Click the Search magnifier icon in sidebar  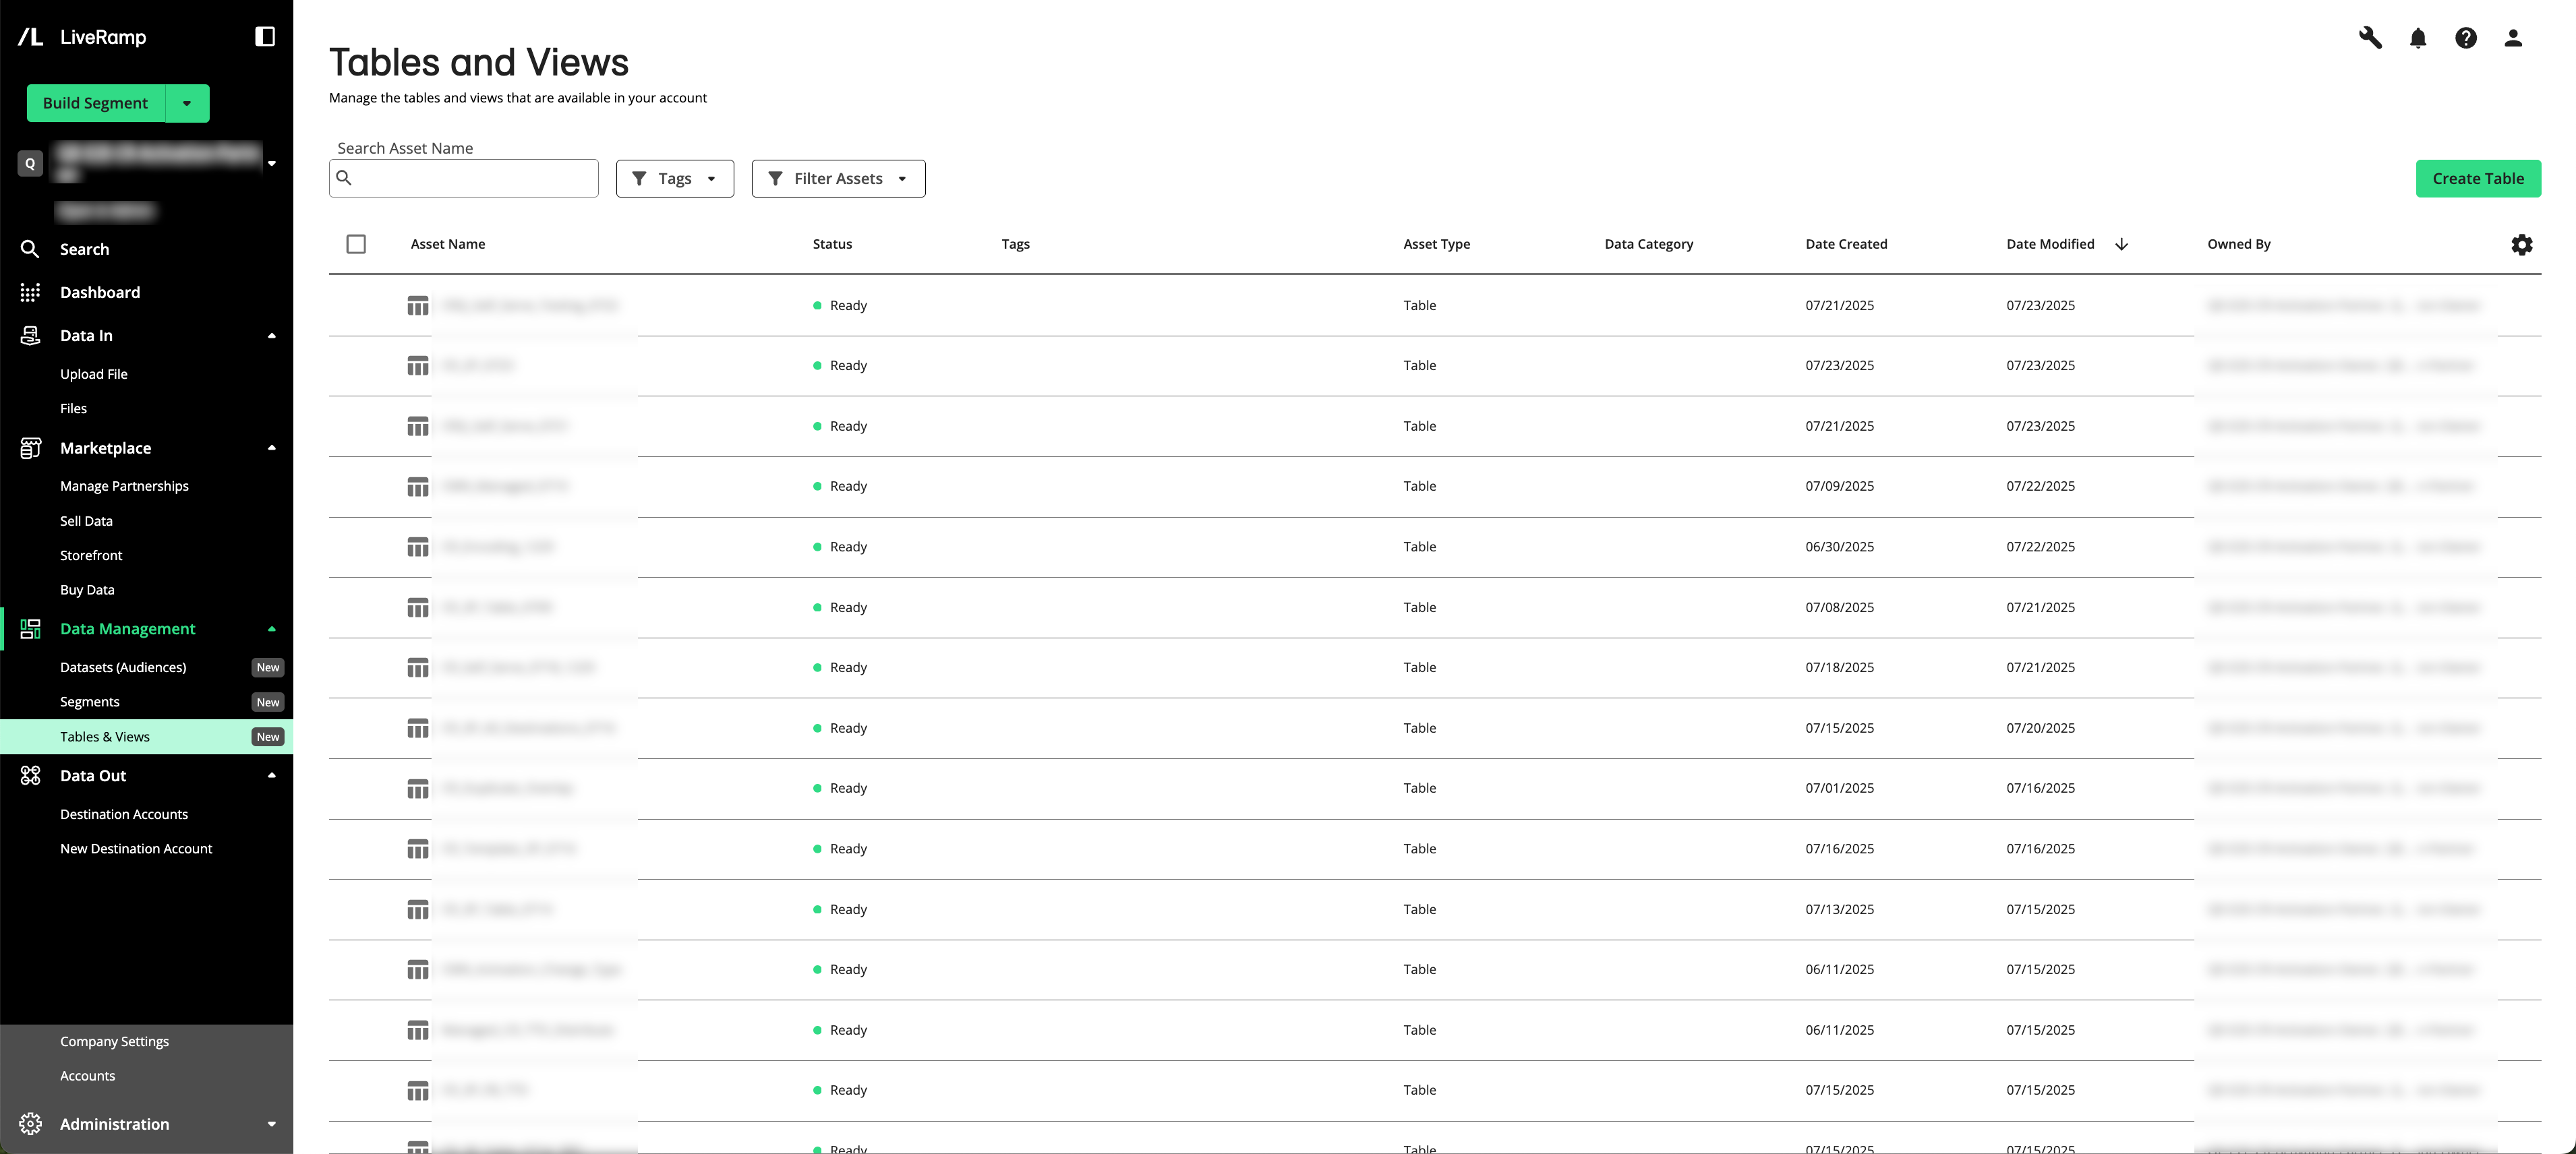(x=30, y=249)
